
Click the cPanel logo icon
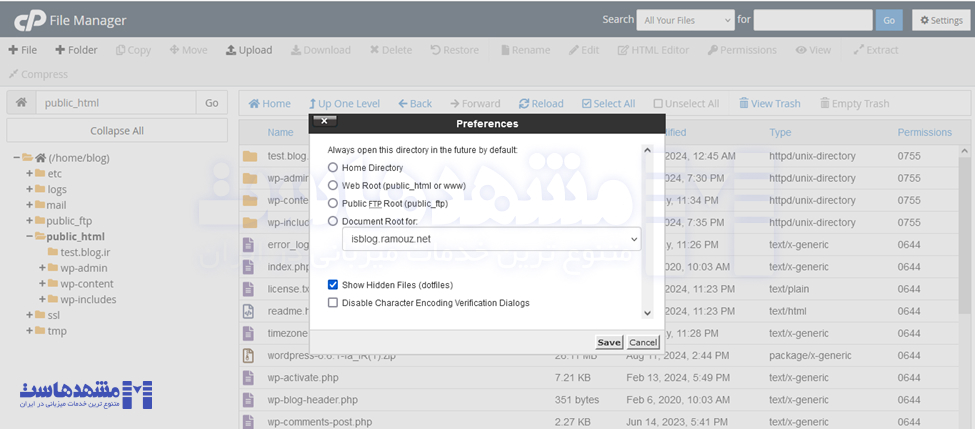pyautogui.click(x=29, y=21)
